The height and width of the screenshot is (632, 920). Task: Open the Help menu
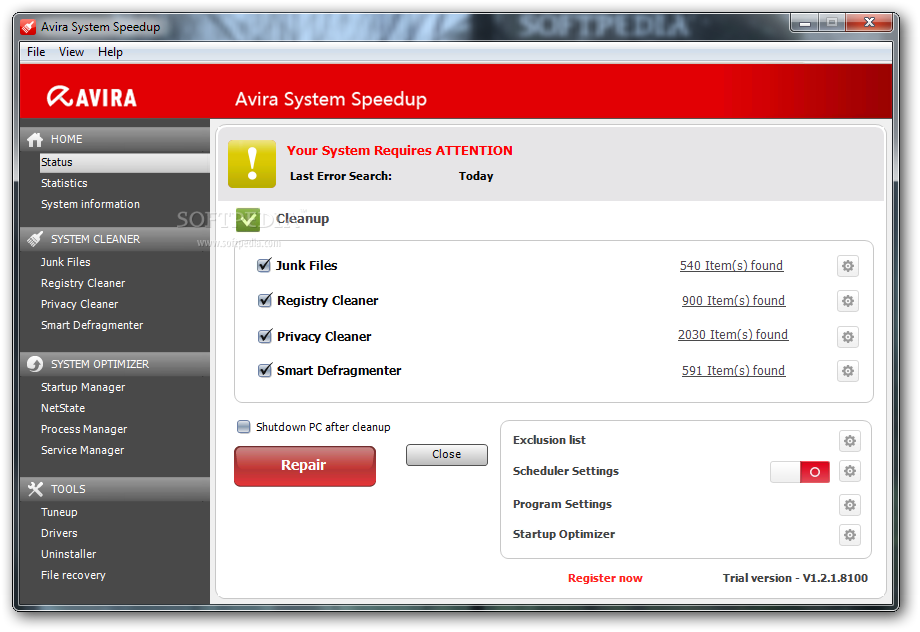[x=110, y=52]
